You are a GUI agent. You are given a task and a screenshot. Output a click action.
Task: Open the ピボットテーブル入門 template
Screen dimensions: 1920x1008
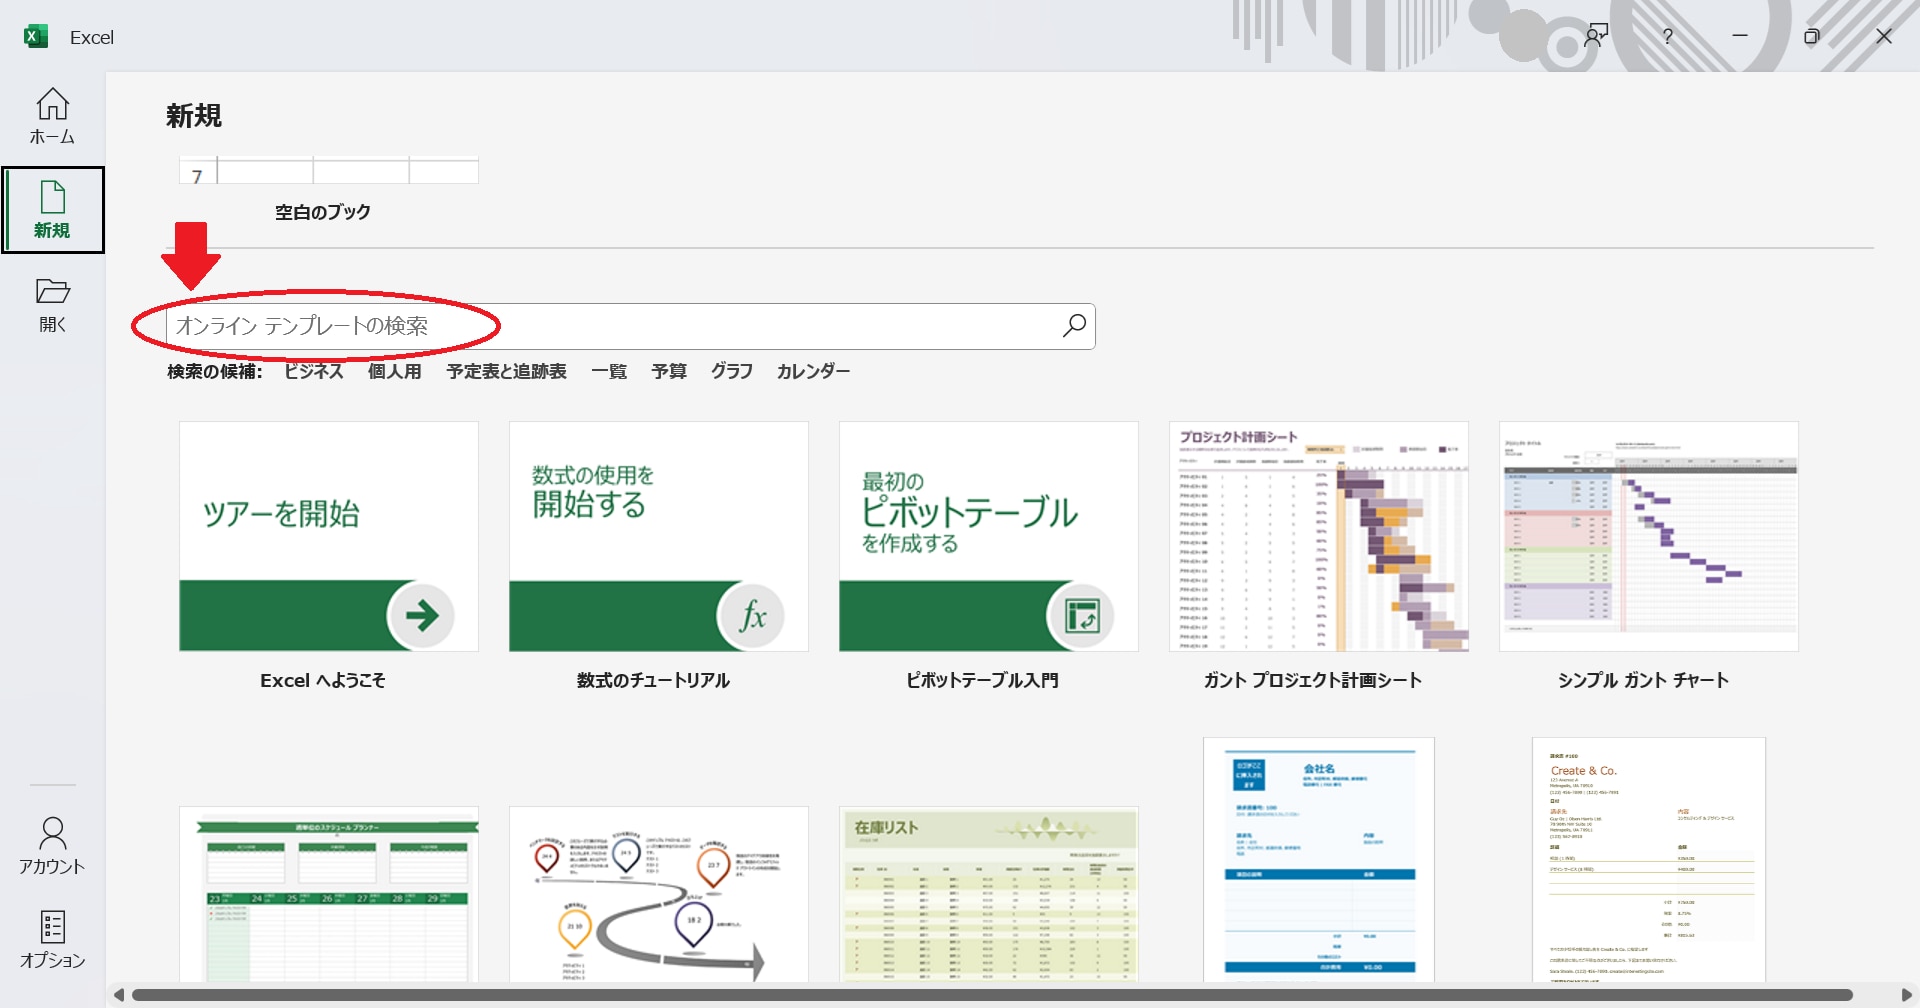tap(988, 536)
